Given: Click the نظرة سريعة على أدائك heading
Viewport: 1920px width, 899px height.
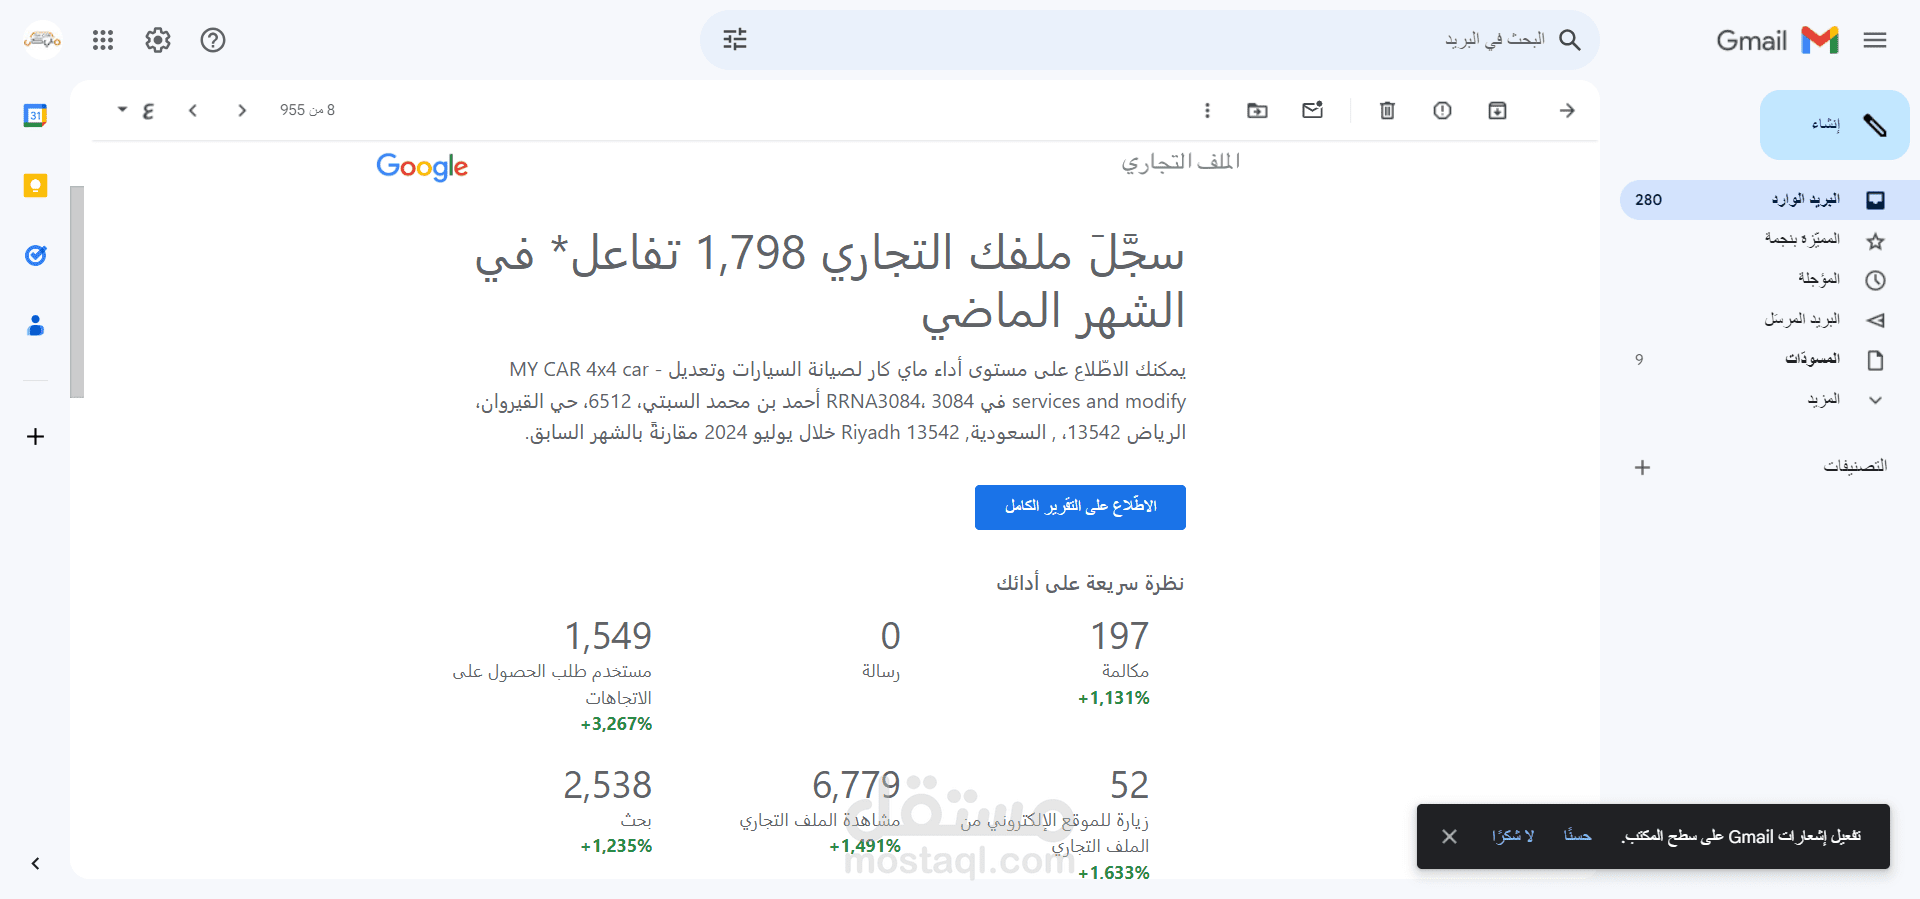Looking at the screenshot, I should point(1090,583).
